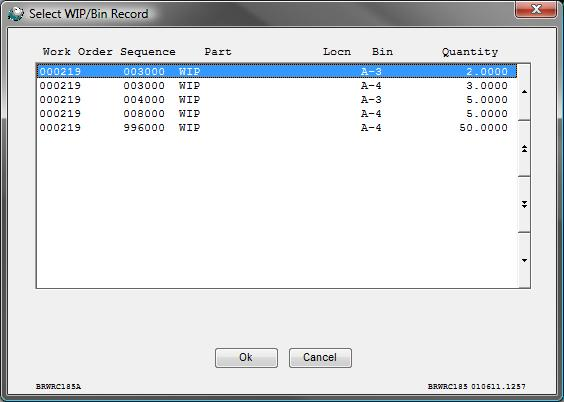Click bin A-4 in the 008000 row
The image size is (564, 402).
pos(371,114)
